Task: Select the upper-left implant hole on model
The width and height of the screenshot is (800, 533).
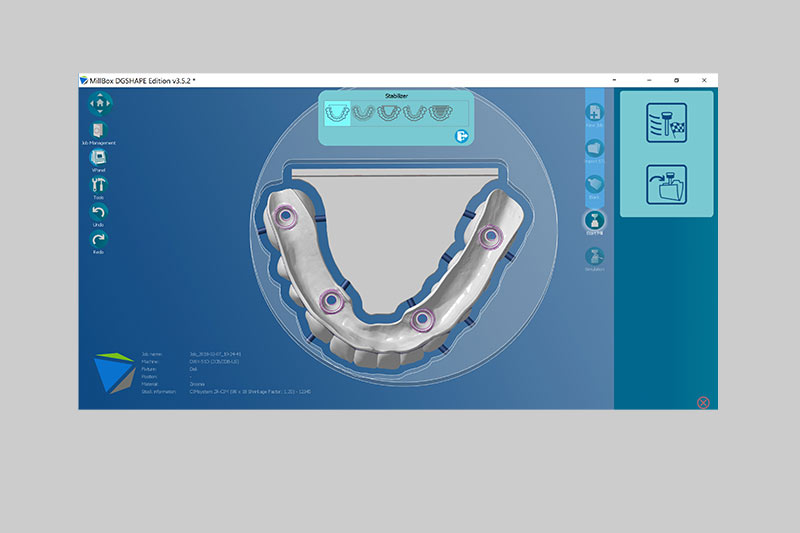Action: tap(286, 216)
